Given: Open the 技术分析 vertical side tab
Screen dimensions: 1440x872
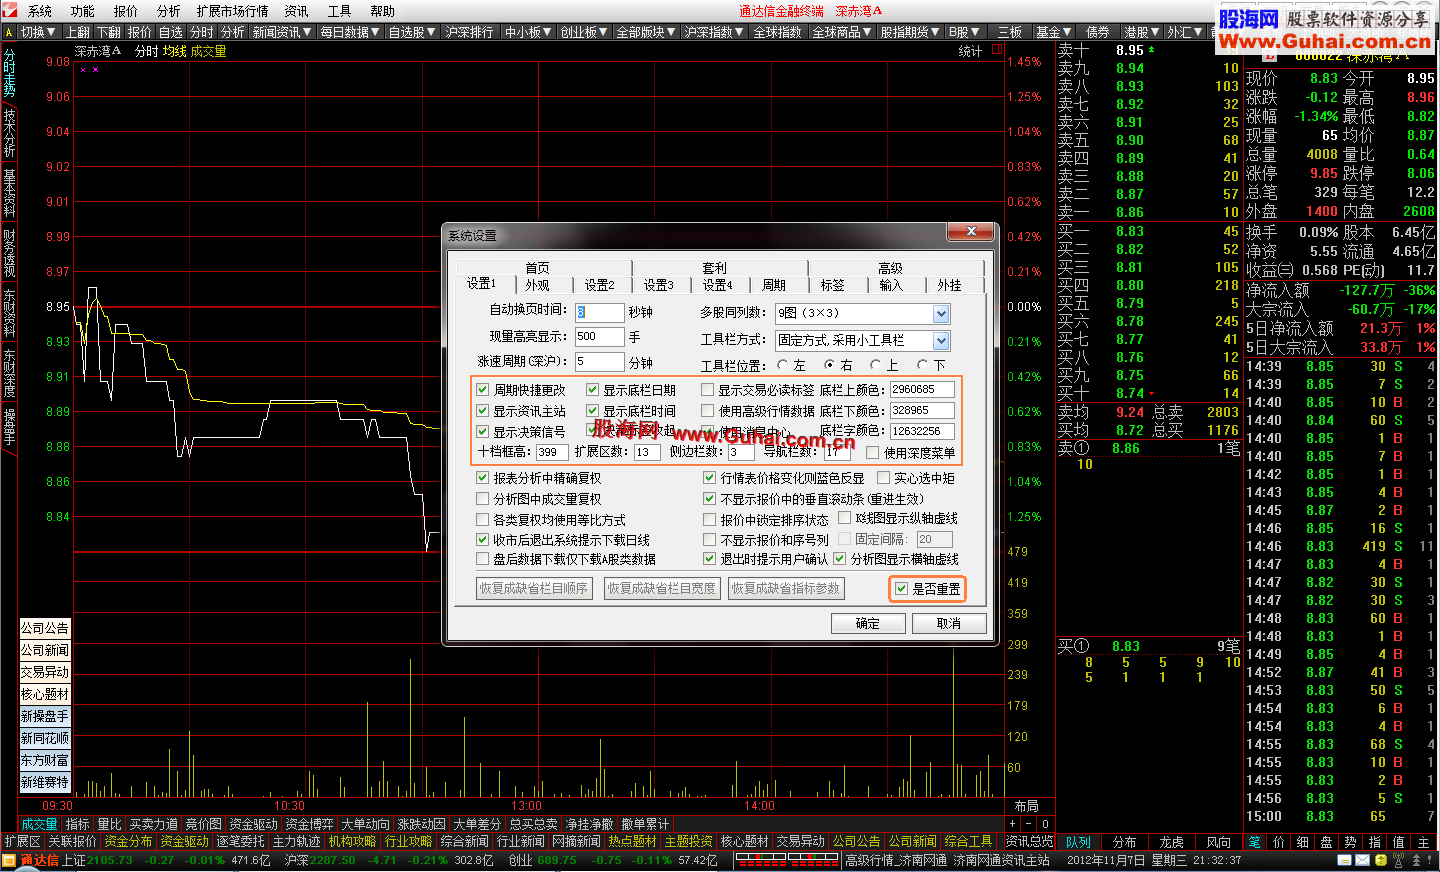Looking at the screenshot, I should tap(9, 132).
